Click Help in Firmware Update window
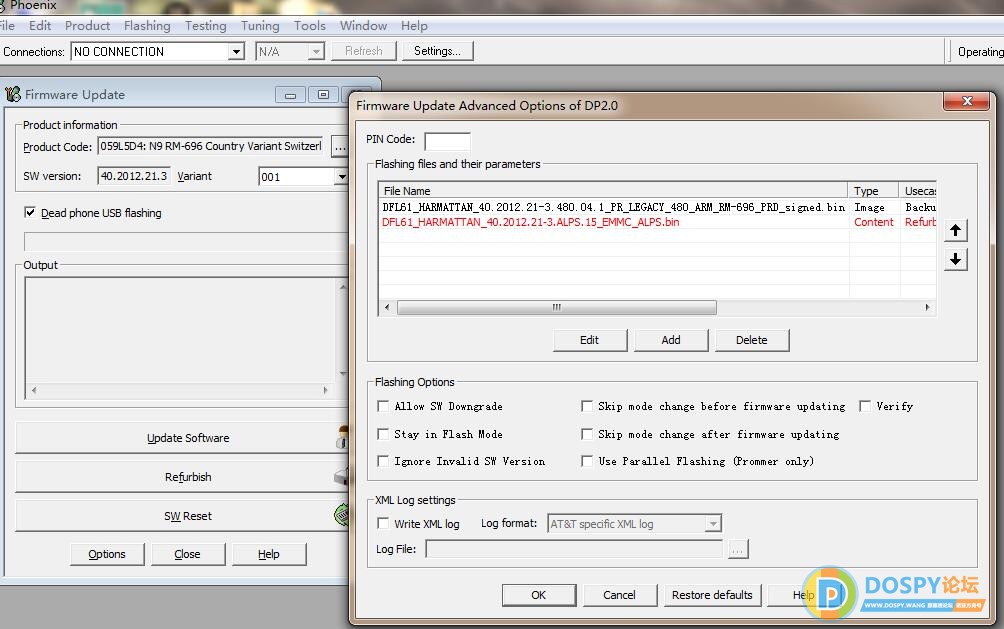Viewport: 1004px width, 629px height. click(x=269, y=554)
